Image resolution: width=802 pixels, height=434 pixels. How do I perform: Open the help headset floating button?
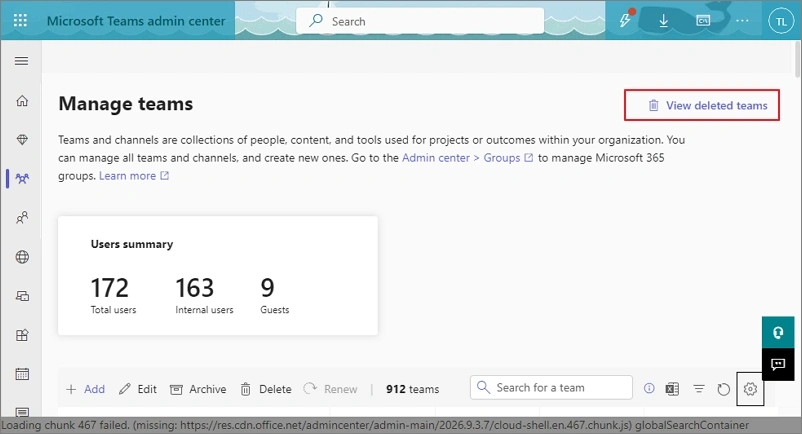click(778, 333)
